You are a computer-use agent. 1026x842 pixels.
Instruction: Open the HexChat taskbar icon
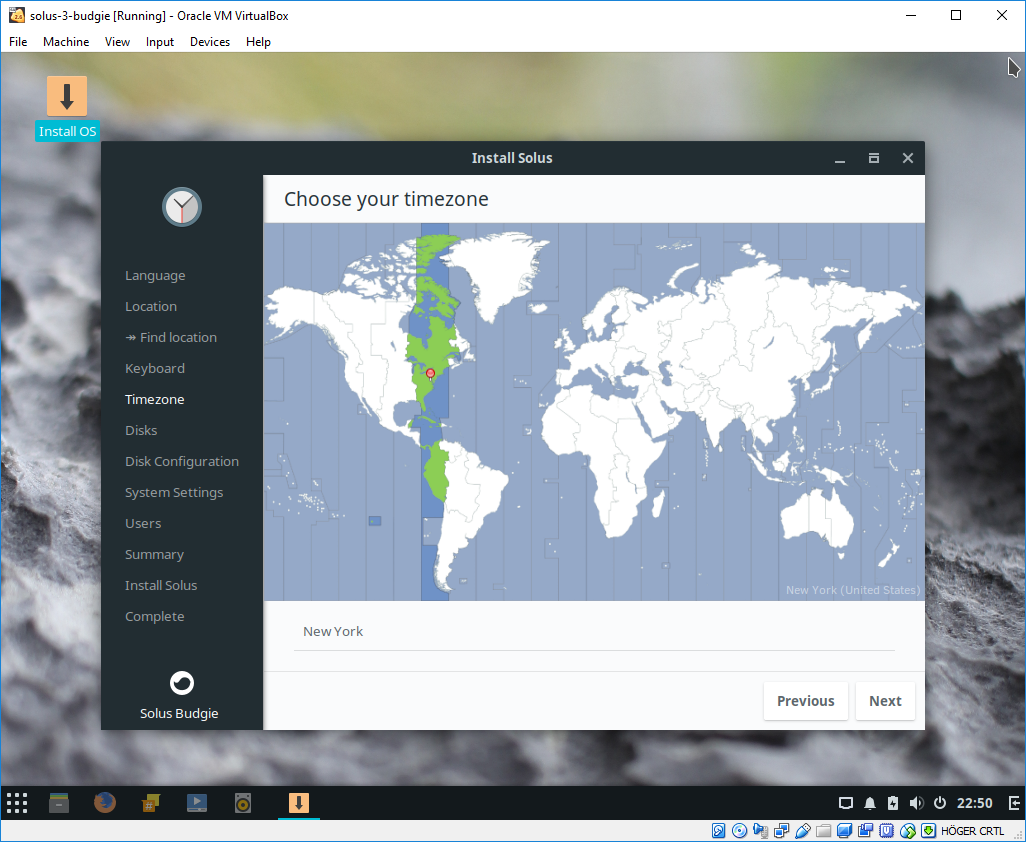pos(150,803)
